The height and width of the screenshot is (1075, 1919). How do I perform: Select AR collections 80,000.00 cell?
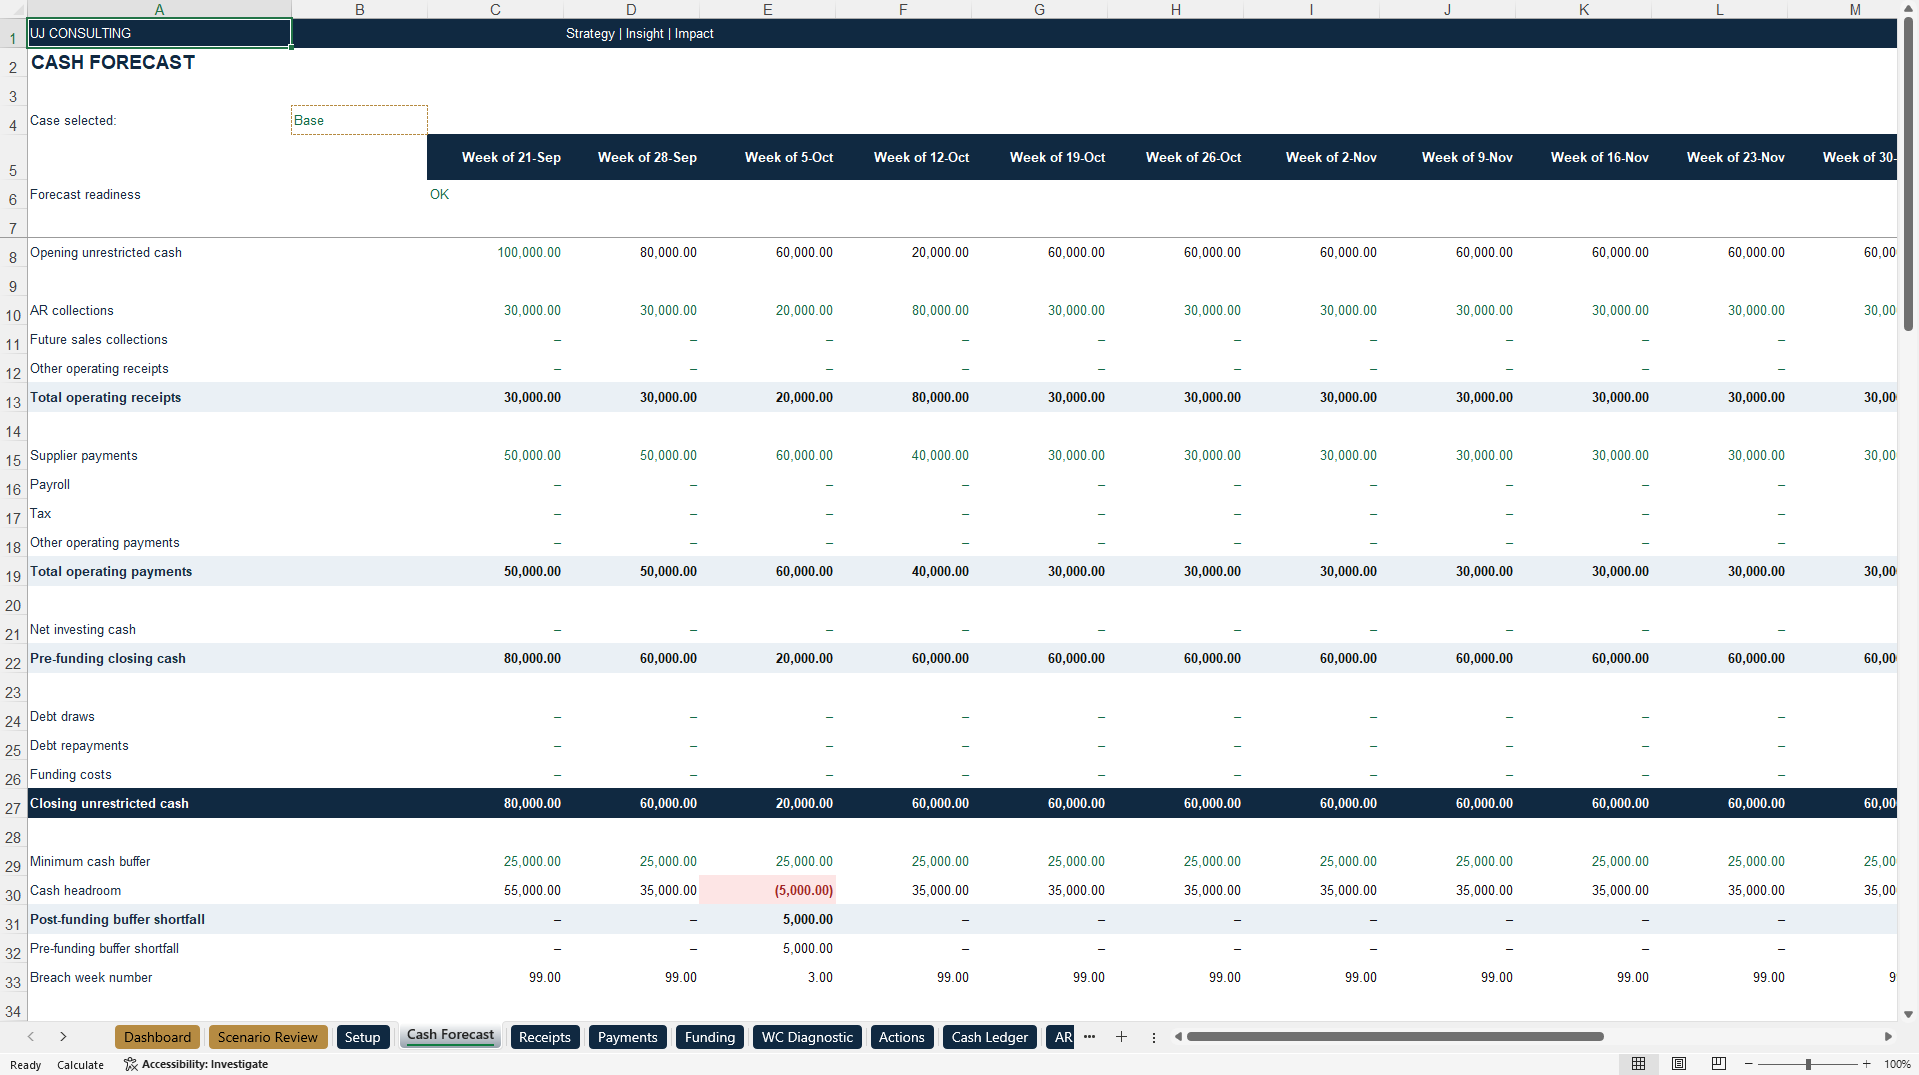click(903, 310)
